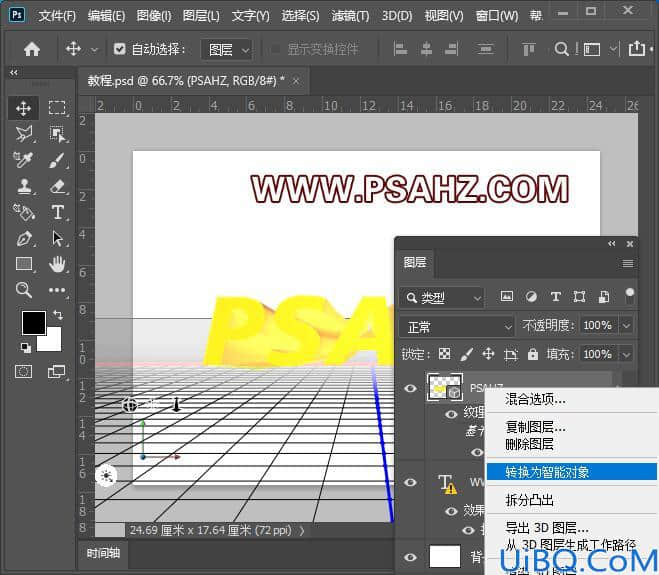The height and width of the screenshot is (575, 659).
Task: Select the Move tool in the toolbox
Action: [x=23, y=108]
